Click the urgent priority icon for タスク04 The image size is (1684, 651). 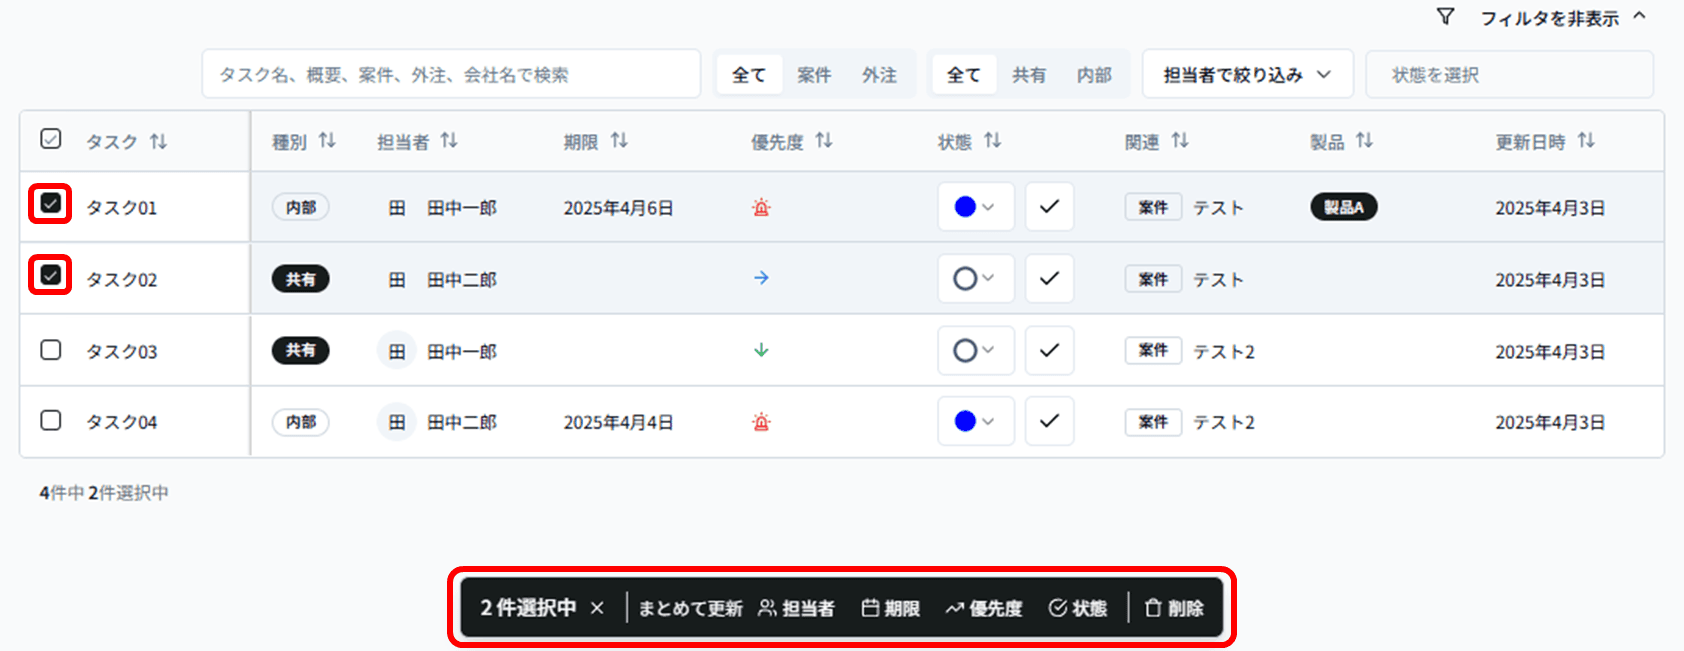point(761,422)
